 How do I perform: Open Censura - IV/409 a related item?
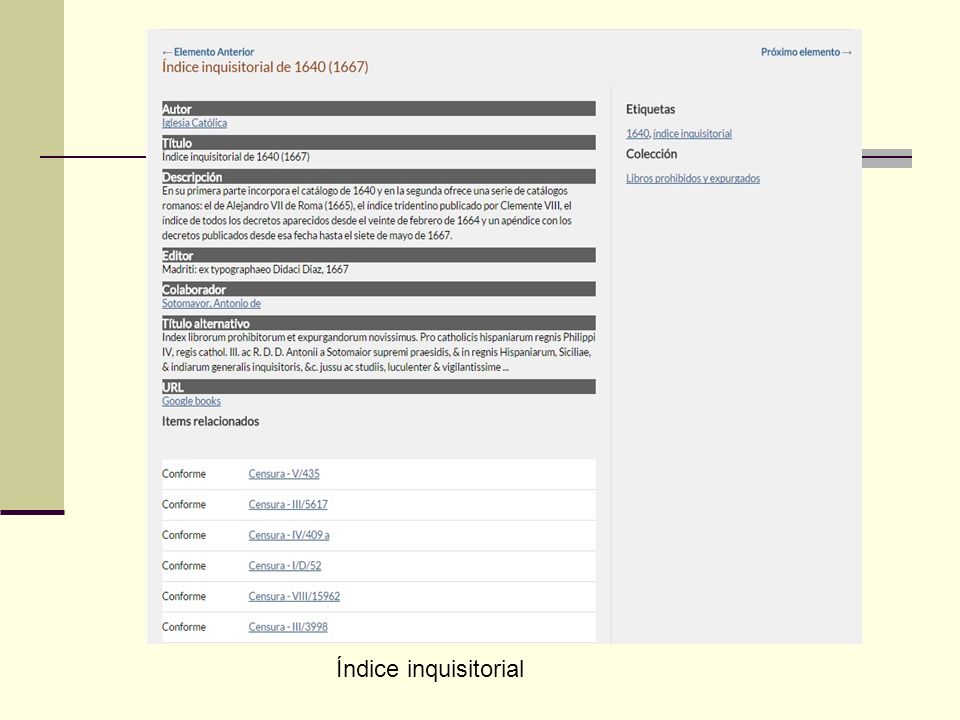click(289, 535)
